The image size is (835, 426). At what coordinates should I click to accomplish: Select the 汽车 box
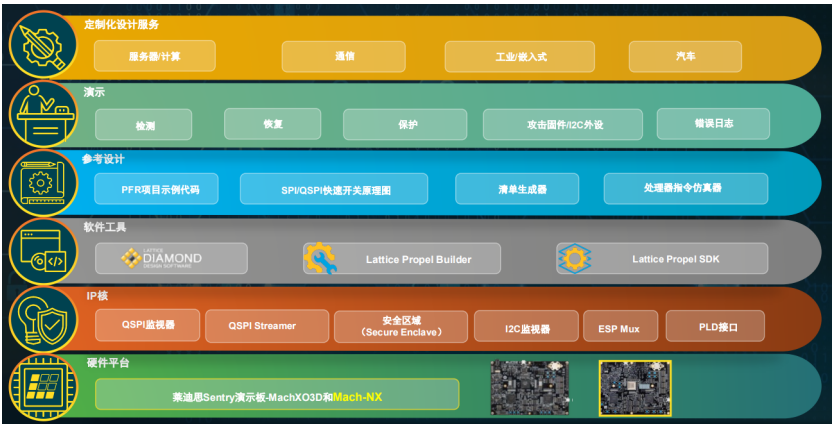[685, 56]
